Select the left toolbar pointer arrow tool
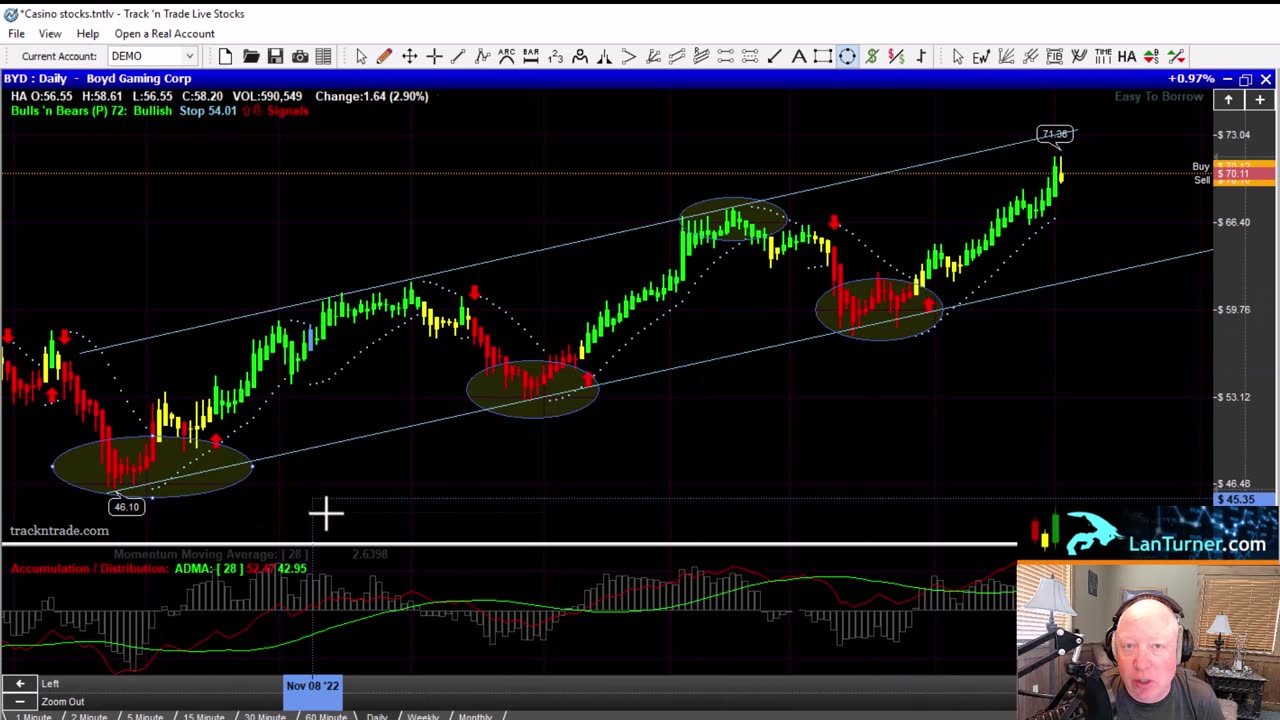 pos(361,57)
